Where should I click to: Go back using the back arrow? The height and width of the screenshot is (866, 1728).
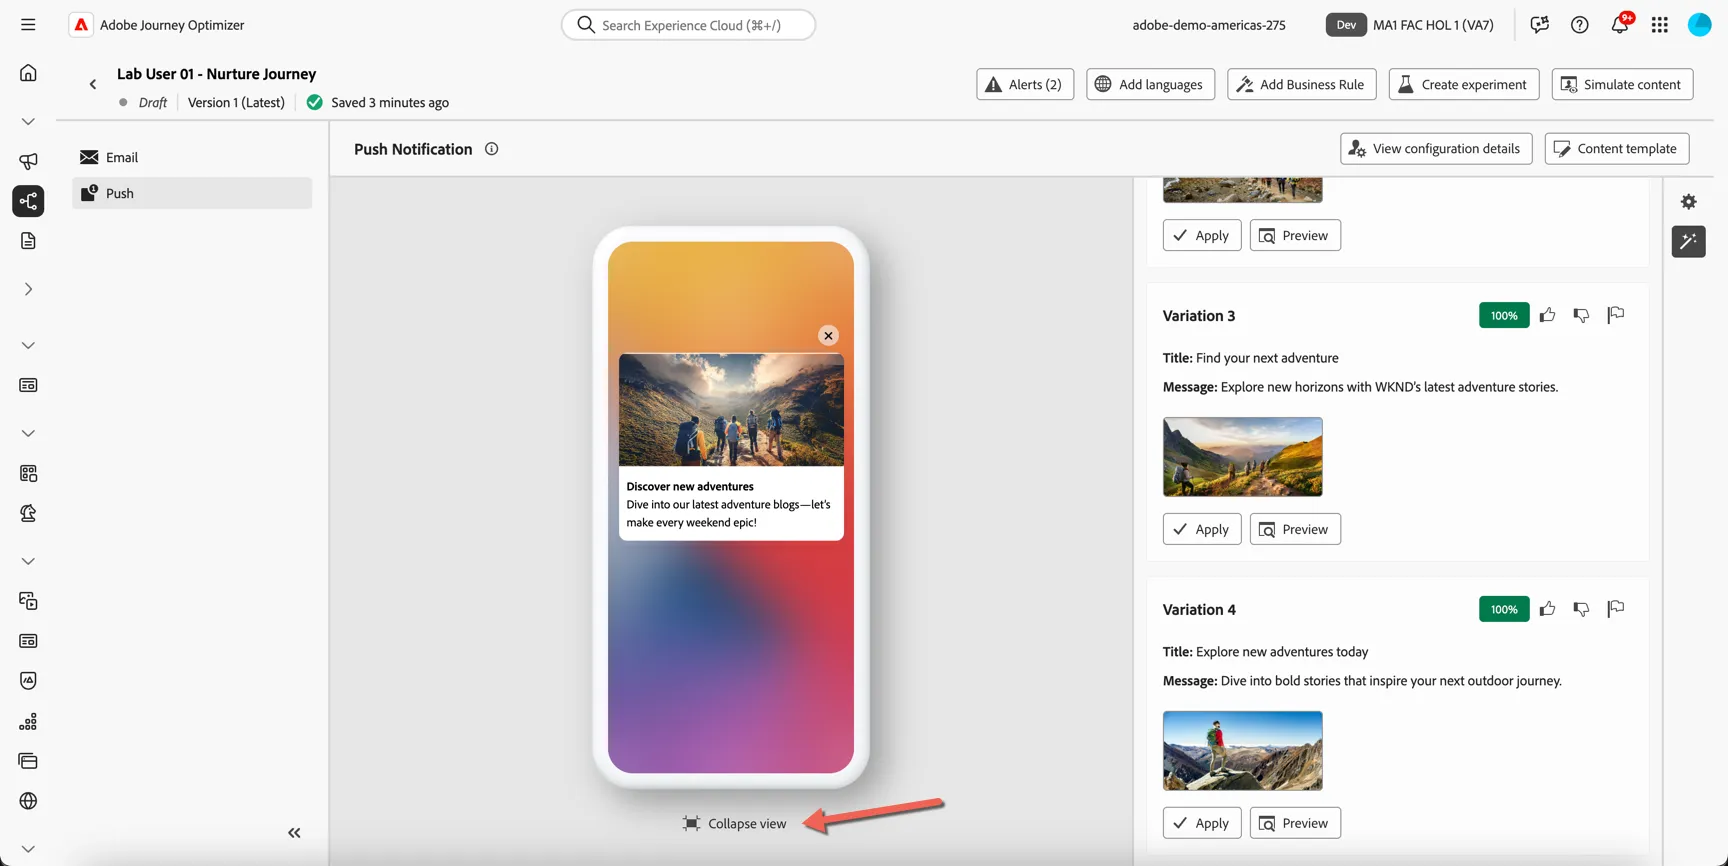93,85
